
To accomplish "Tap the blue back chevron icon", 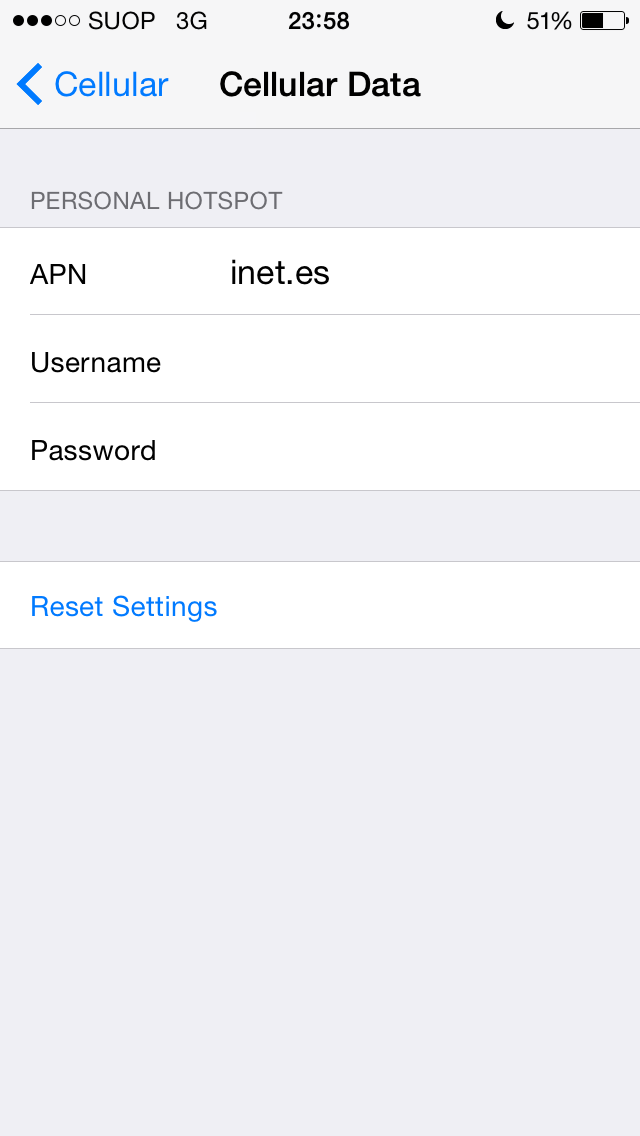I will [x=30, y=84].
